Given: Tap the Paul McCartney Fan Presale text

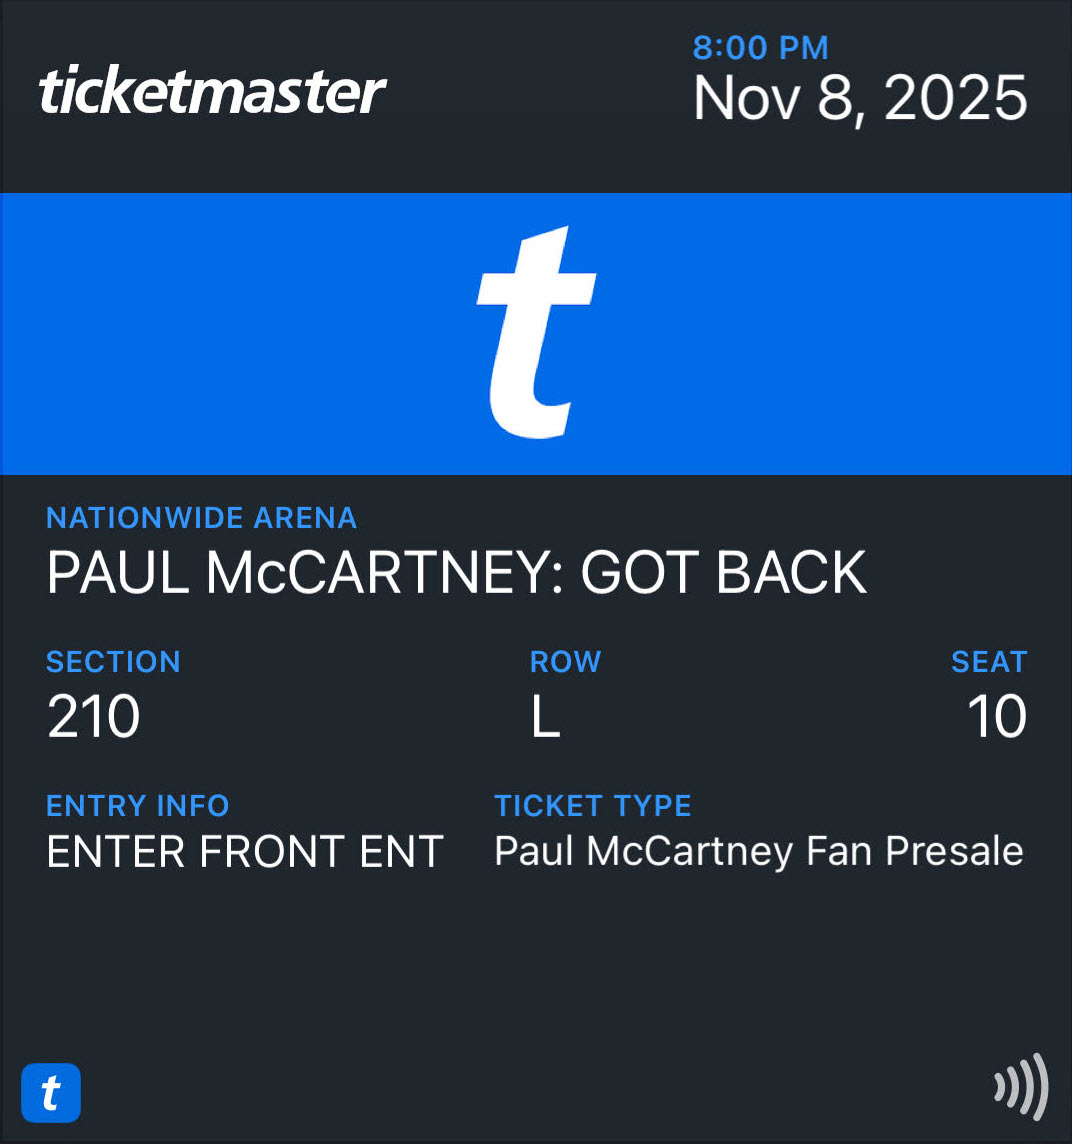Looking at the screenshot, I should pyautogui.click(x=758, y=851).
